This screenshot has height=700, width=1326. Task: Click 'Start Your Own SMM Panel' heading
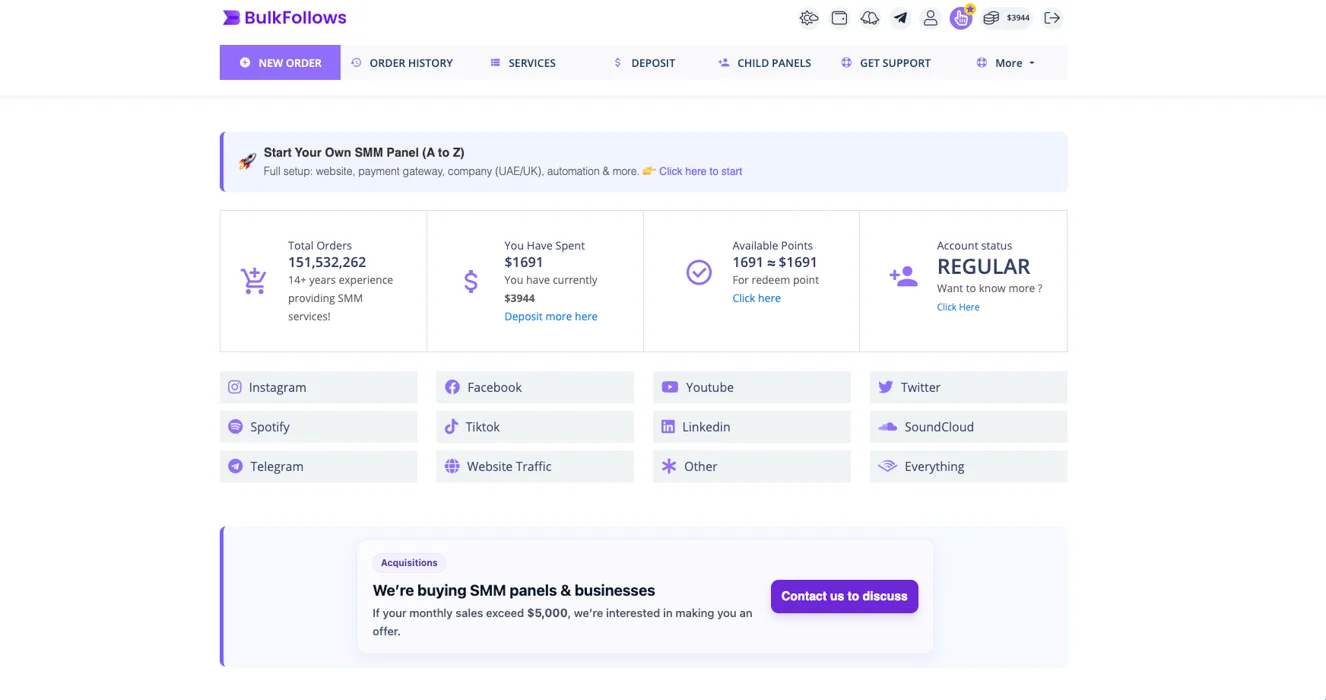pyautogui.click(x=364, y=153)
